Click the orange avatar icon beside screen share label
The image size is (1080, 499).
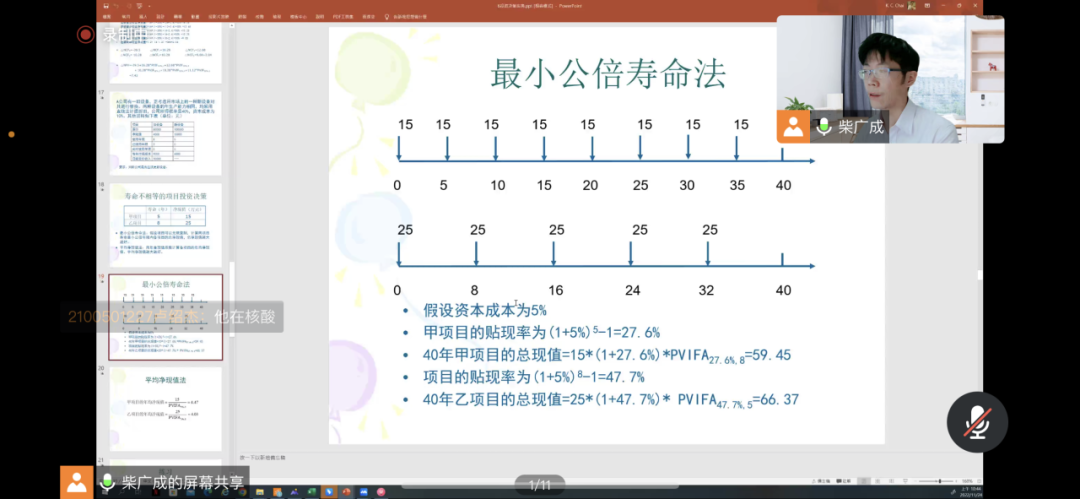(76, 482)
